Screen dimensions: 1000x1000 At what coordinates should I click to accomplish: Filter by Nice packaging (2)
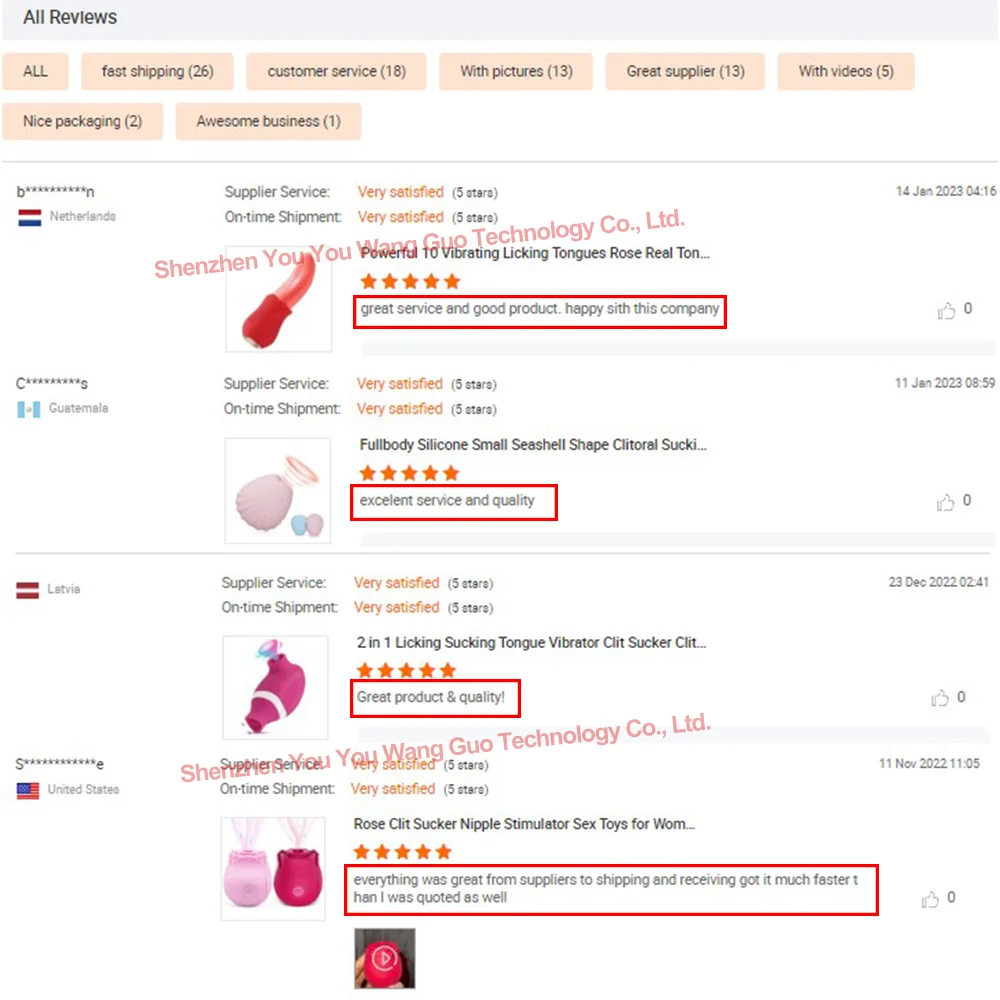pos(82,121)
